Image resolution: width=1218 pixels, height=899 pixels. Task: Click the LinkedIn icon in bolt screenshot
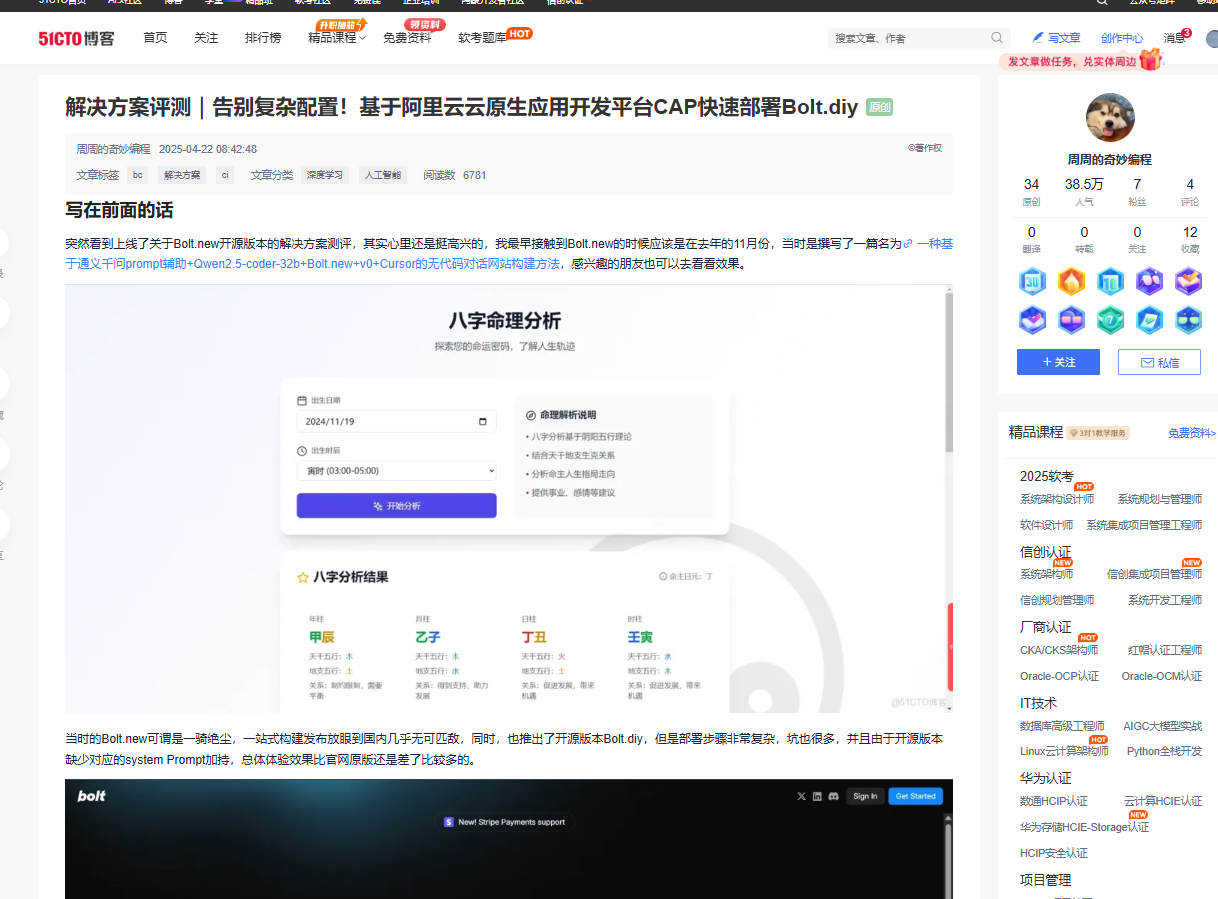(x=817, y=796)
